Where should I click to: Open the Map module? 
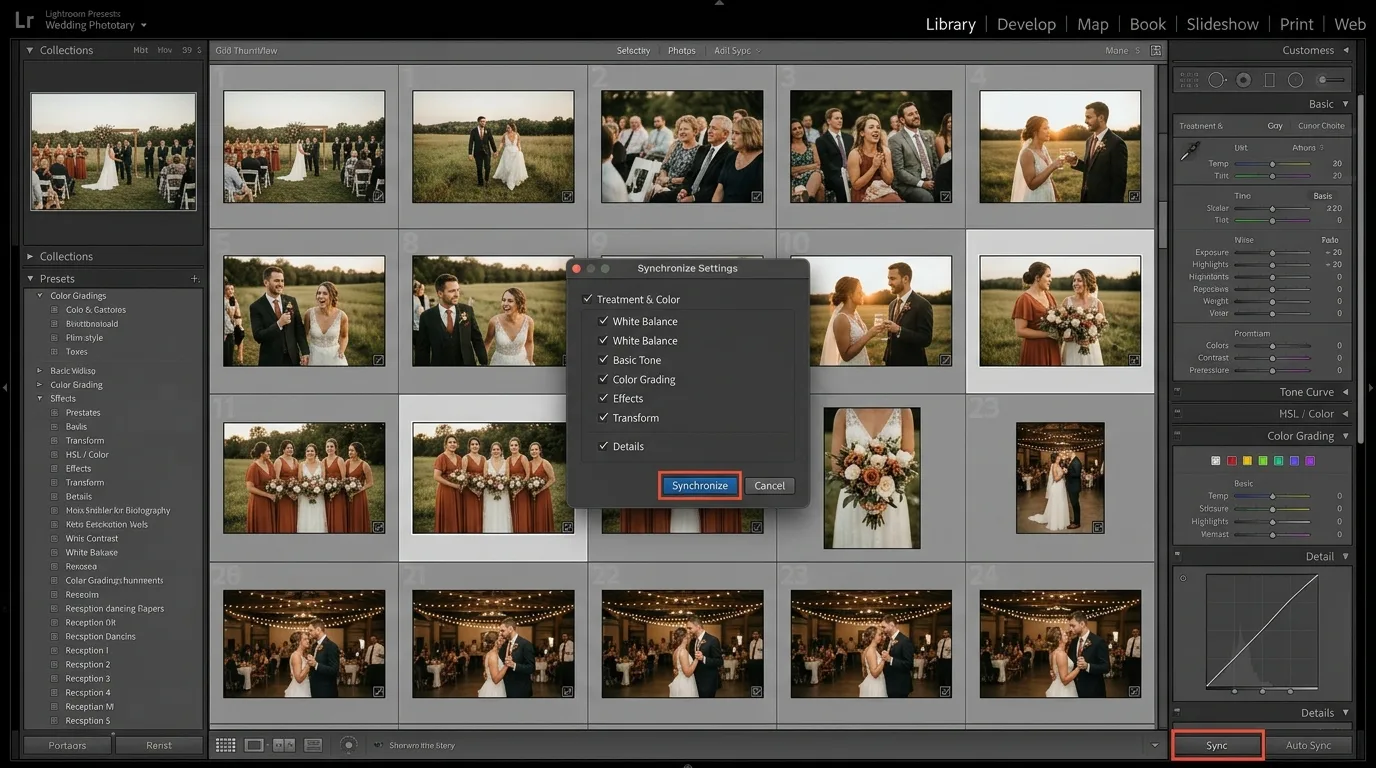click(x=1092, y=24)
